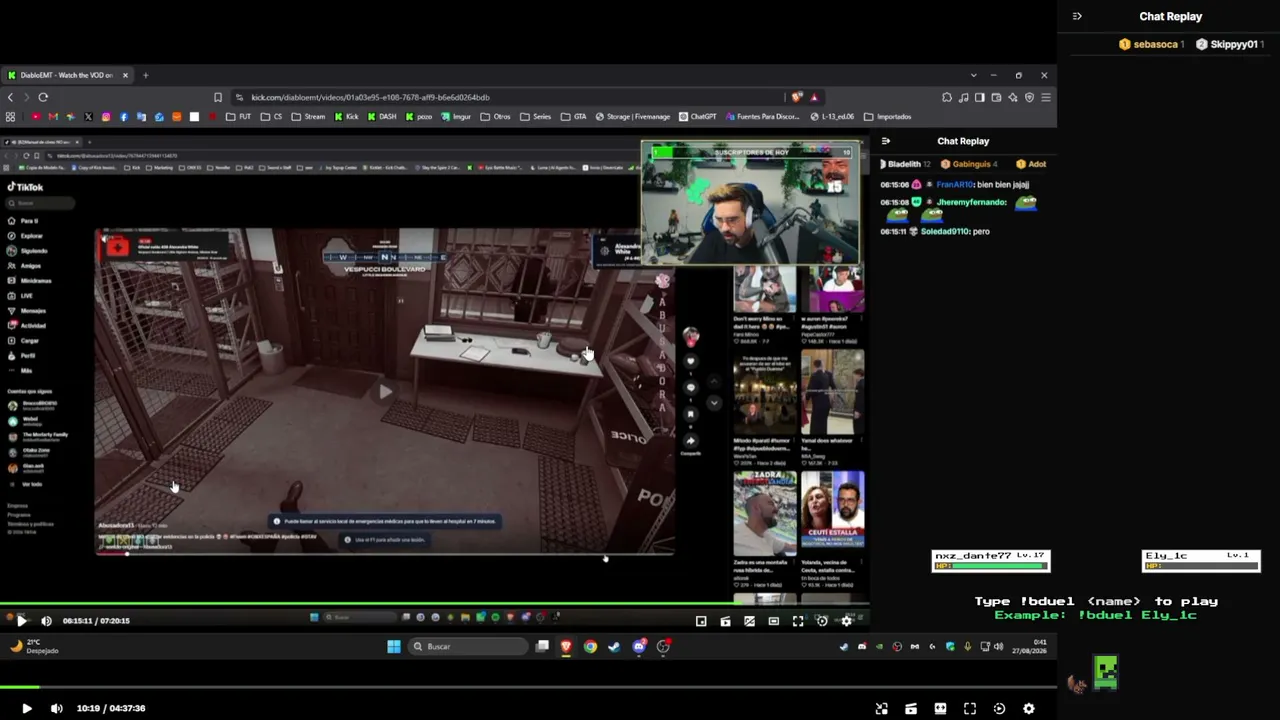Open Brave from the Windows taskbar
The height and width of the screenshot is (720, 1280).
point(566,647)
